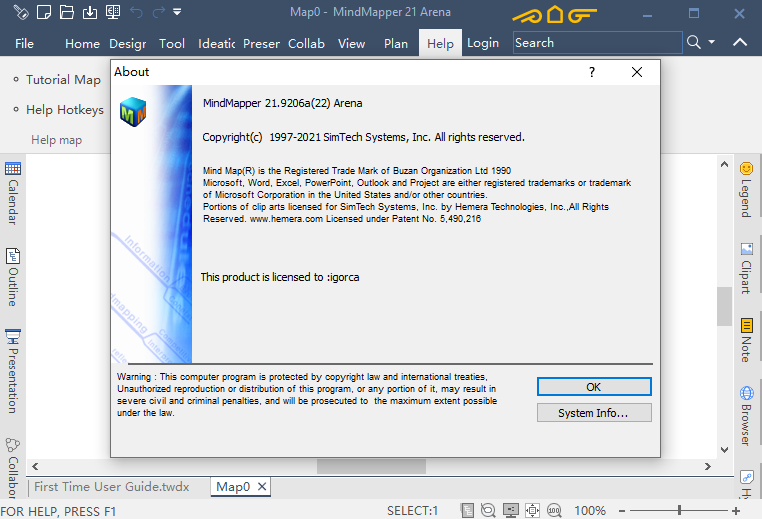Open the Help Hotkeys item
Viewport: 762px width, 519px height.
(x=65, y=110)
